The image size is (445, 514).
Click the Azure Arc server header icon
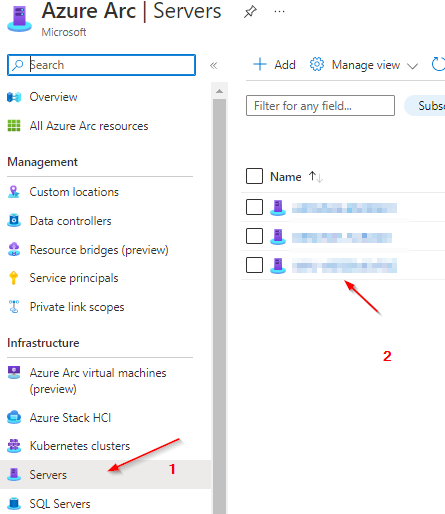[19, 20]
